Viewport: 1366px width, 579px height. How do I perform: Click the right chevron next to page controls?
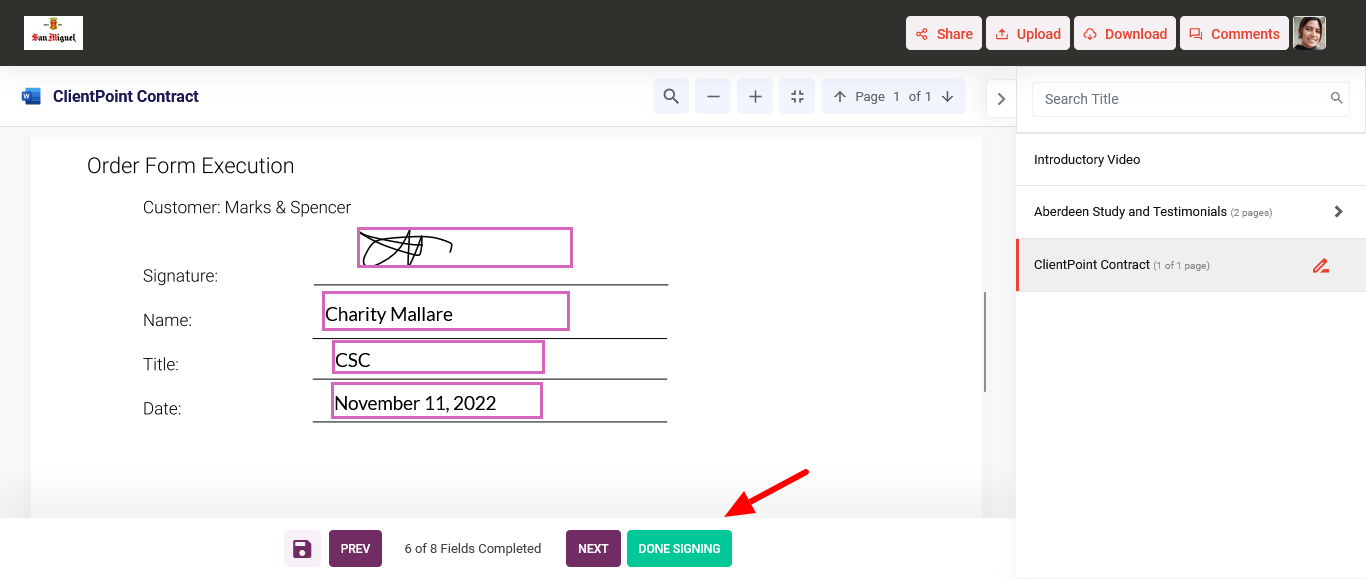tap(1001, 97)
